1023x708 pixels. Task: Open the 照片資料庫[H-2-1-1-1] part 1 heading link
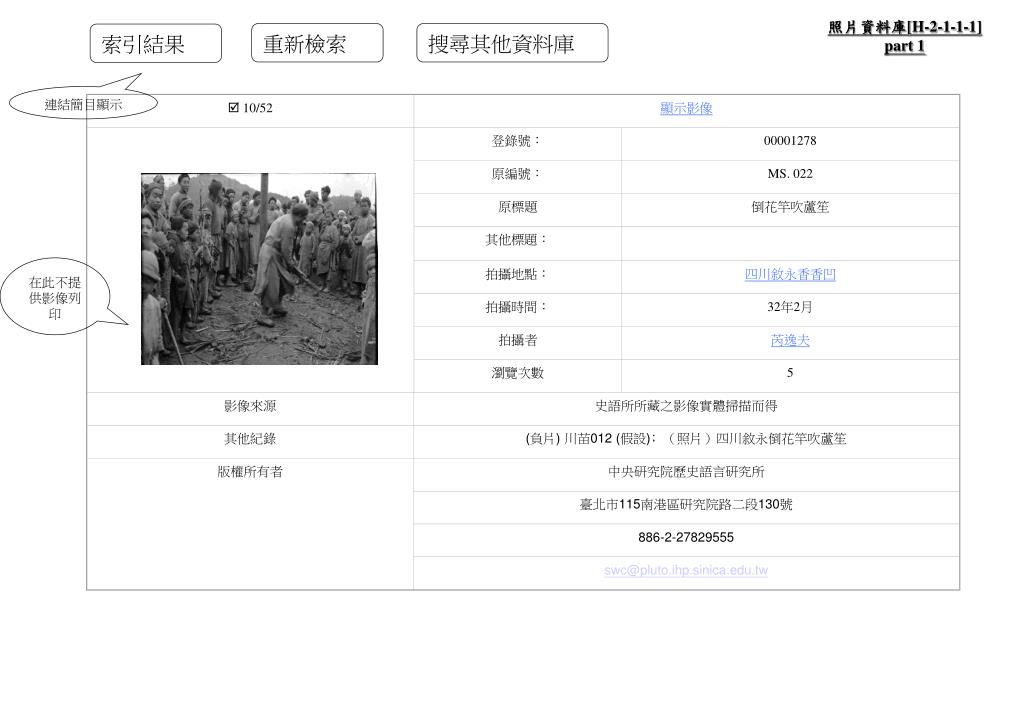pos(905,37)
